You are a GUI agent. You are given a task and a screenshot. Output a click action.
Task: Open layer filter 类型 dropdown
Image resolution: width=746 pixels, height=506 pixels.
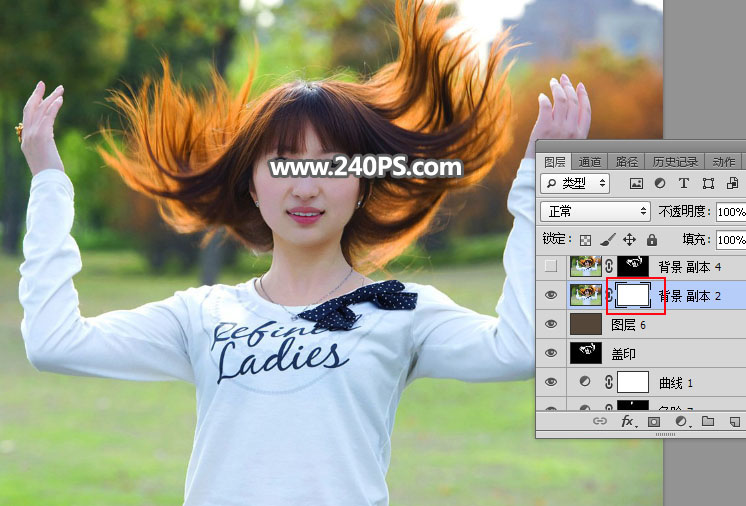pos(575,184)
